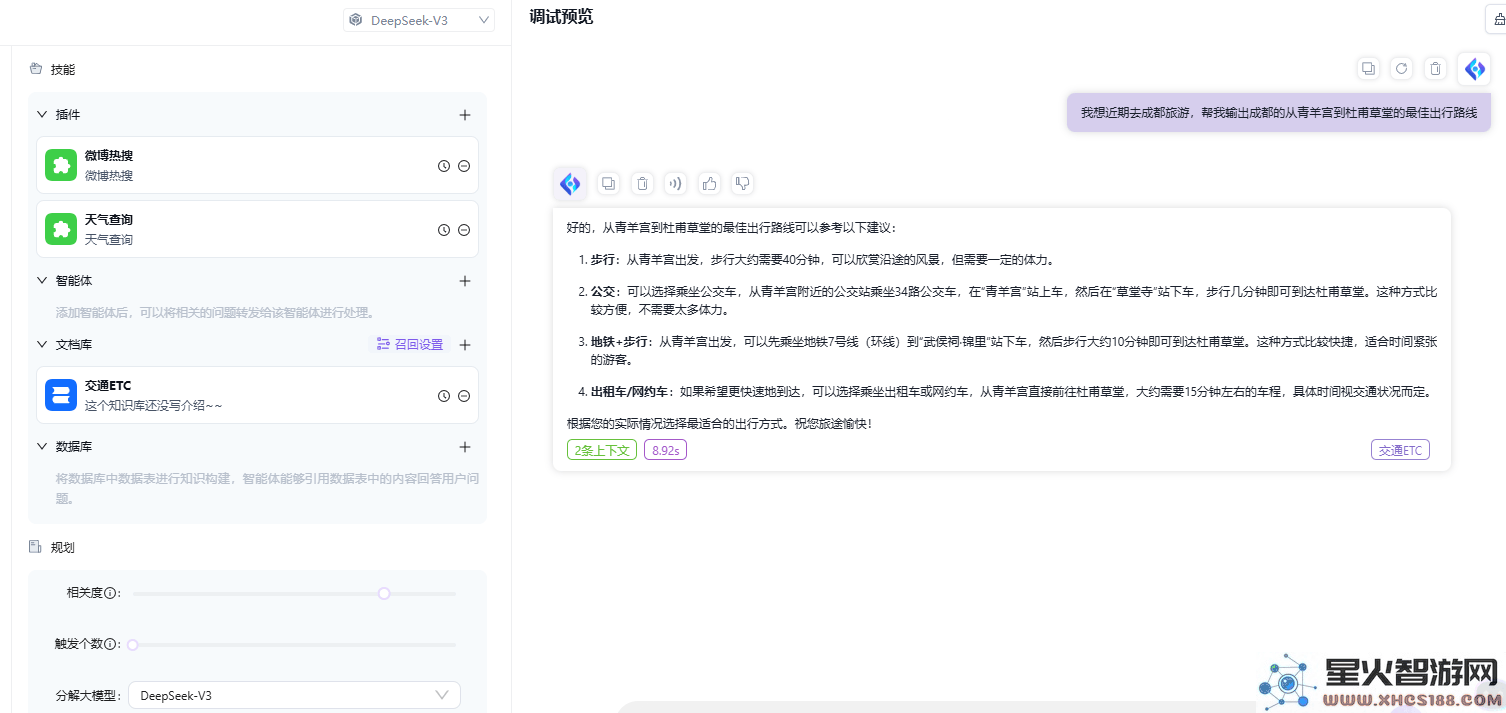
Task: Copy the user message at top right
Action: 1368,69
